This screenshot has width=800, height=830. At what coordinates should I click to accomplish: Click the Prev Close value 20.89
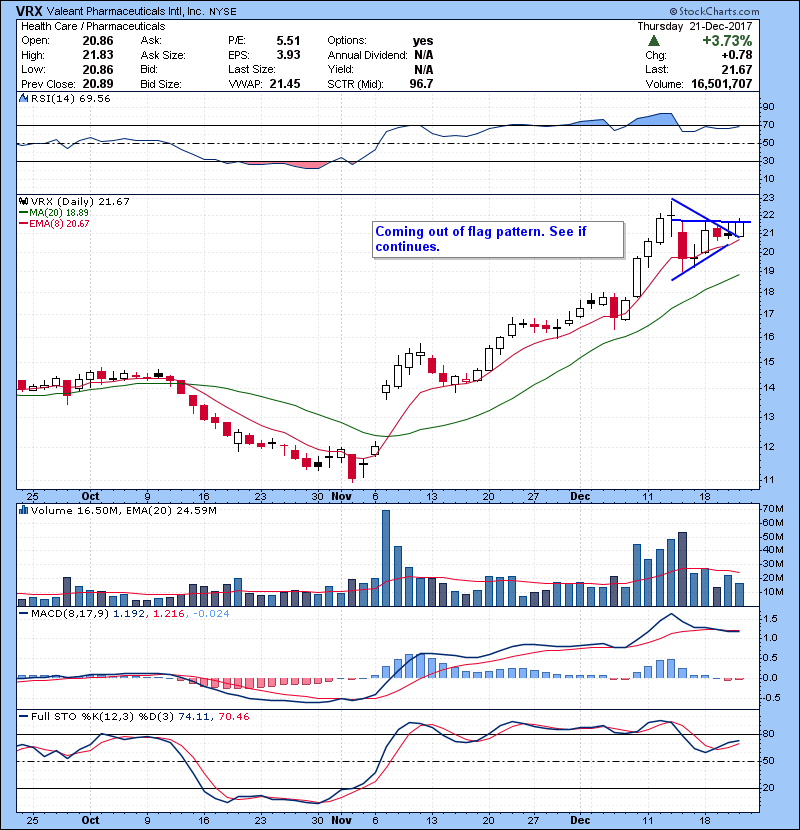pos(98,84)
